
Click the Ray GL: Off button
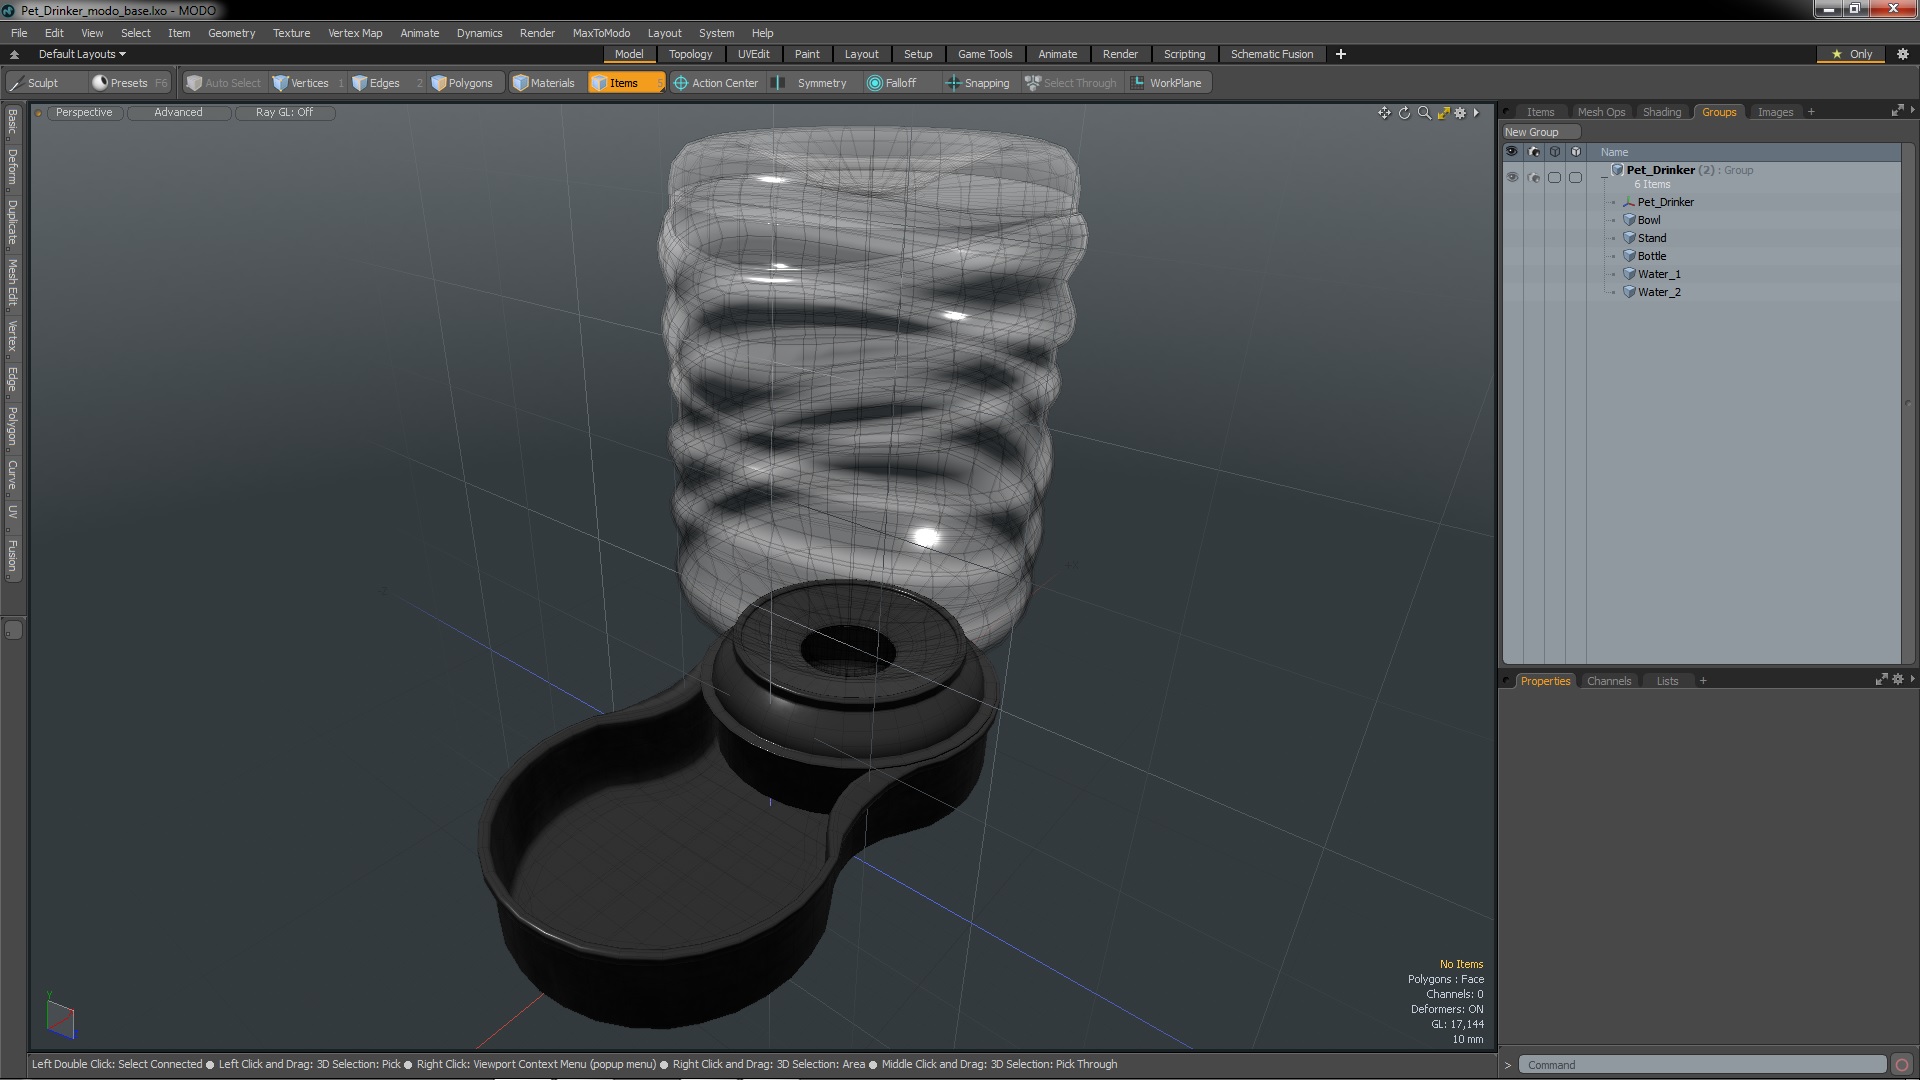point(284,112)
